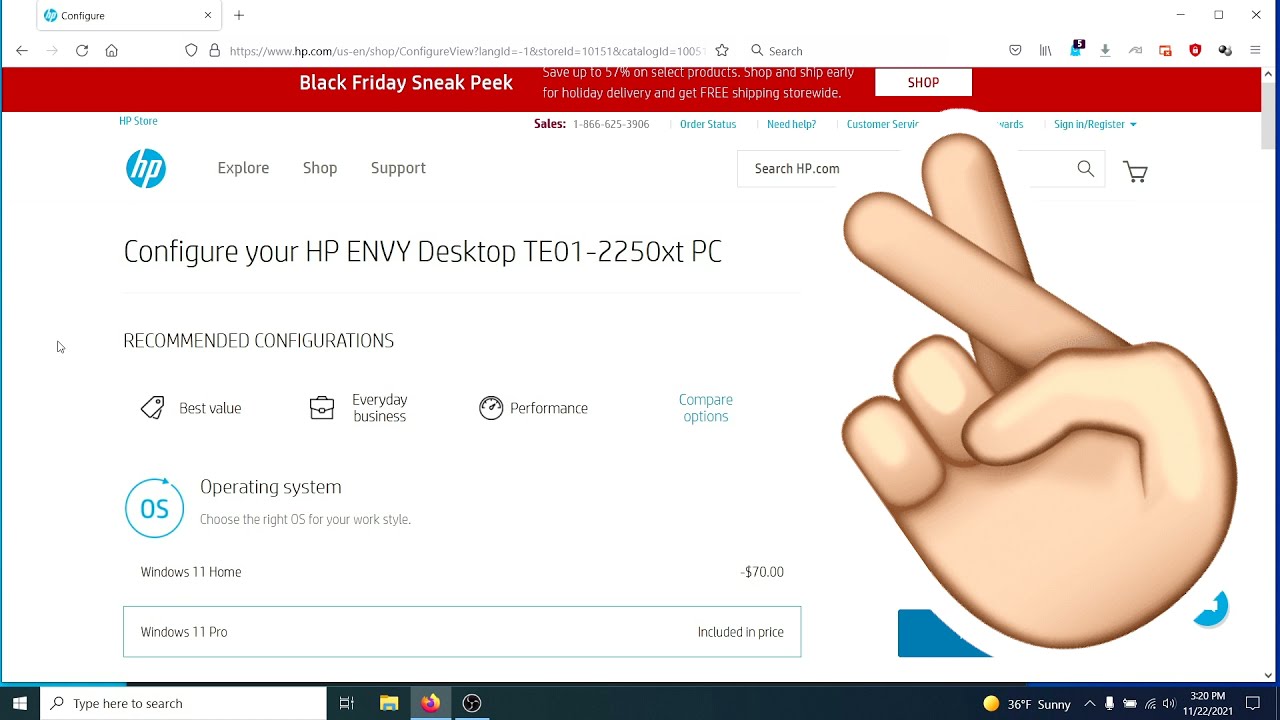Image resolution: width=1280 pixels, height=720 pixels.
Task: Click the URL address bar
Action: [x=465, y=50]
